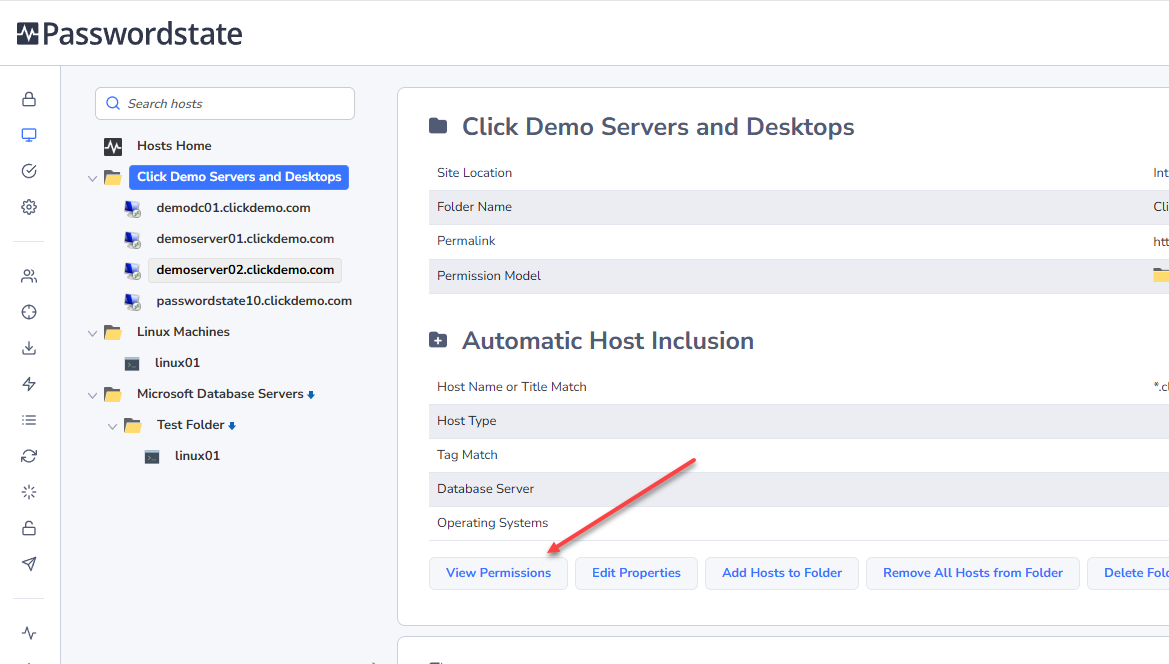This screenshot has width=1169, height=664.
Task: Open the padlock Passwords icon in sidebar
Action: [x=29, y=99]
